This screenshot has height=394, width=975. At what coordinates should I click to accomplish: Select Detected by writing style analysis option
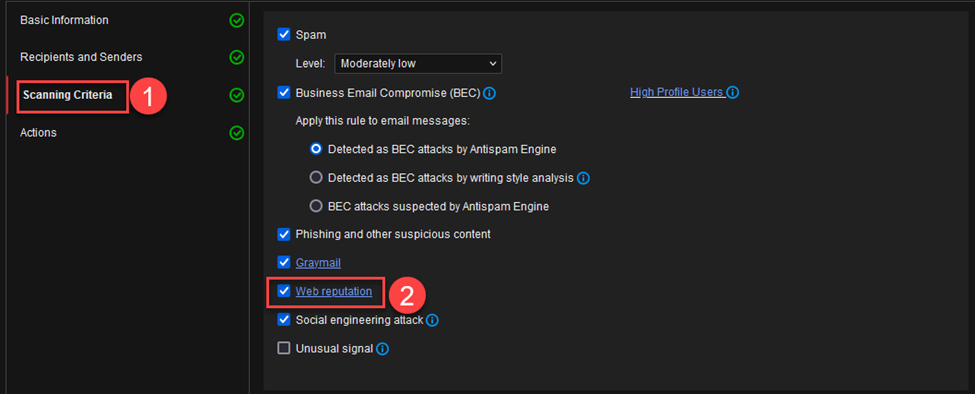point(316,178)
